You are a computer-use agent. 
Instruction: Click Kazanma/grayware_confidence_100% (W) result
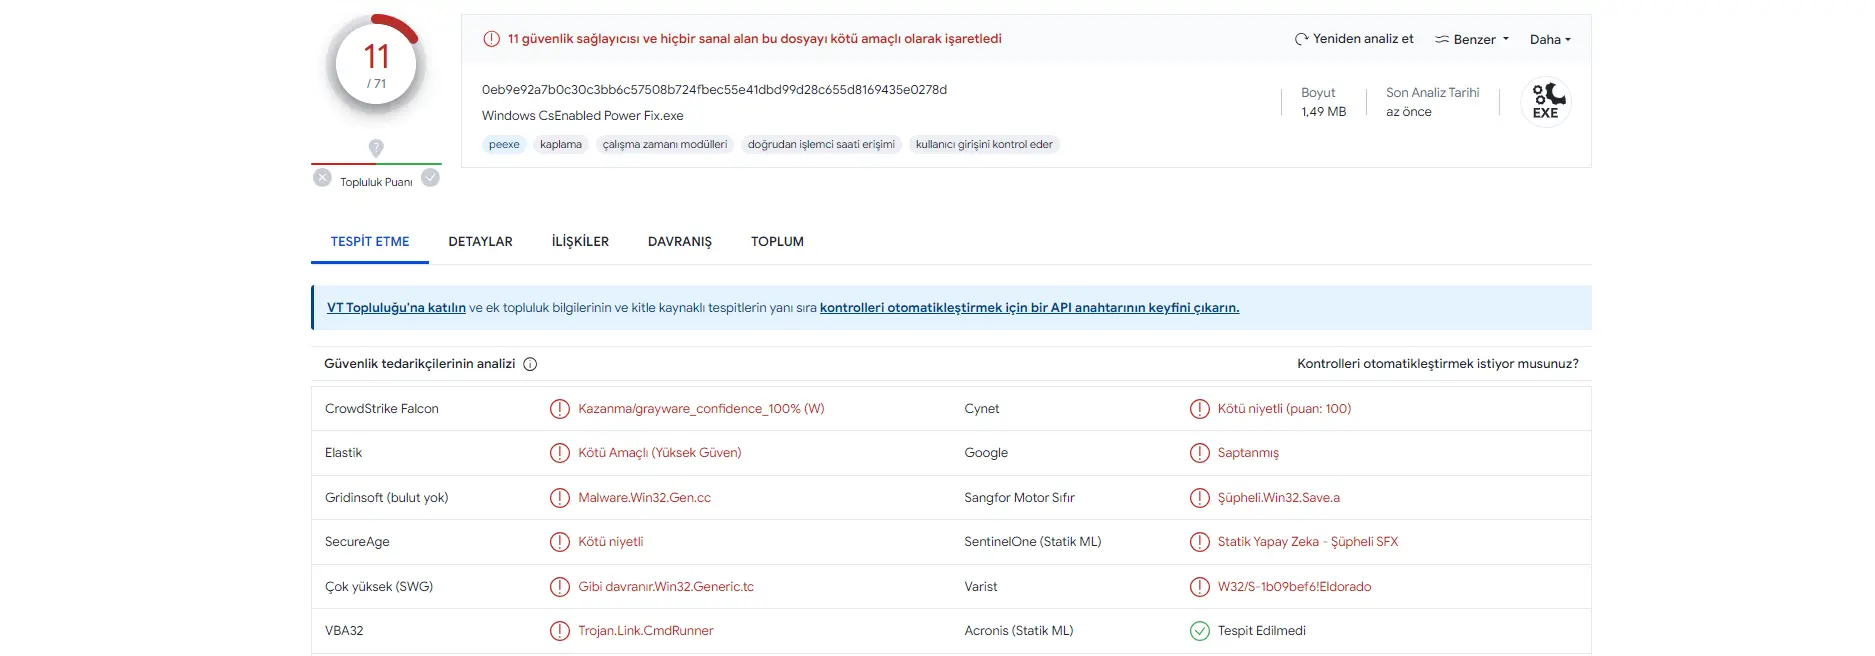(701, 409)
